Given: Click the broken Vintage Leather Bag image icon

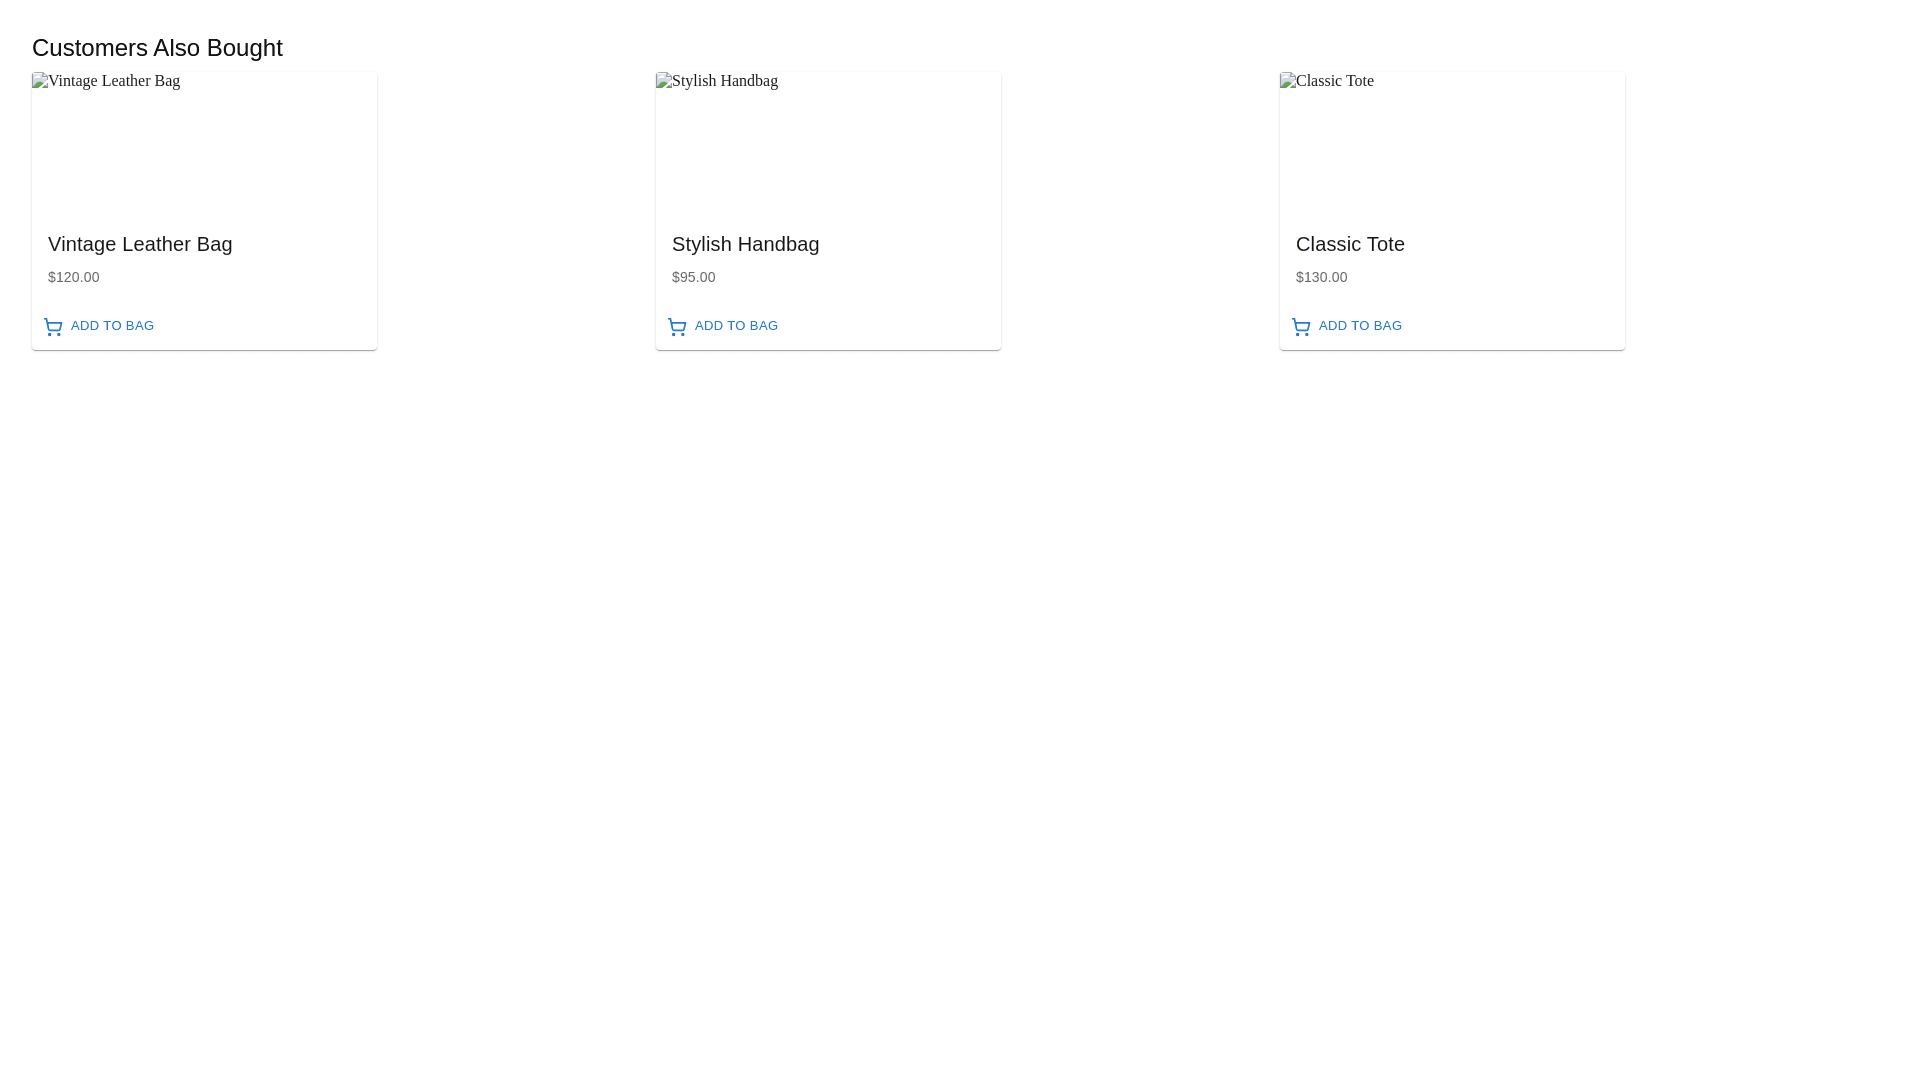Looking at the screenshot, I should (x=40, y=81).
